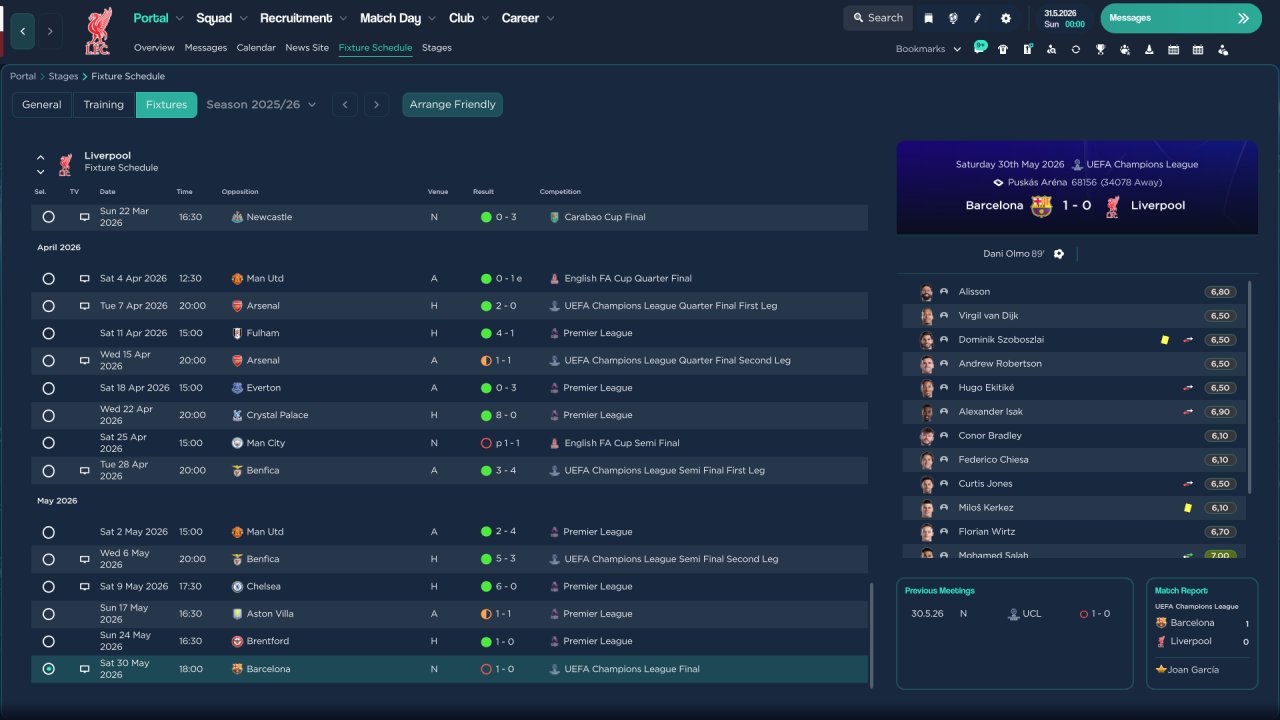Click the Liverpool crest in match header
Image resolution: width=1280 pixels, height=720 pixels.
pyautogui.click(x=1112, y=206)
